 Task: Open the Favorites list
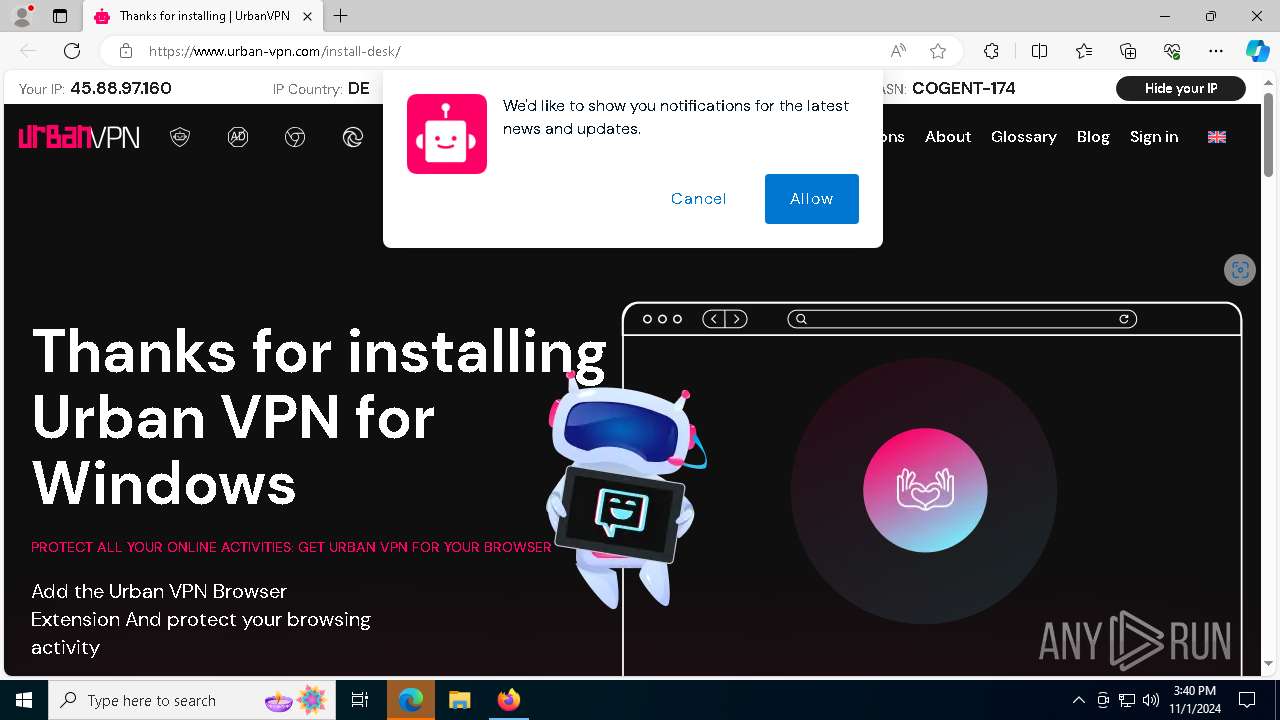coord(1084,51)
